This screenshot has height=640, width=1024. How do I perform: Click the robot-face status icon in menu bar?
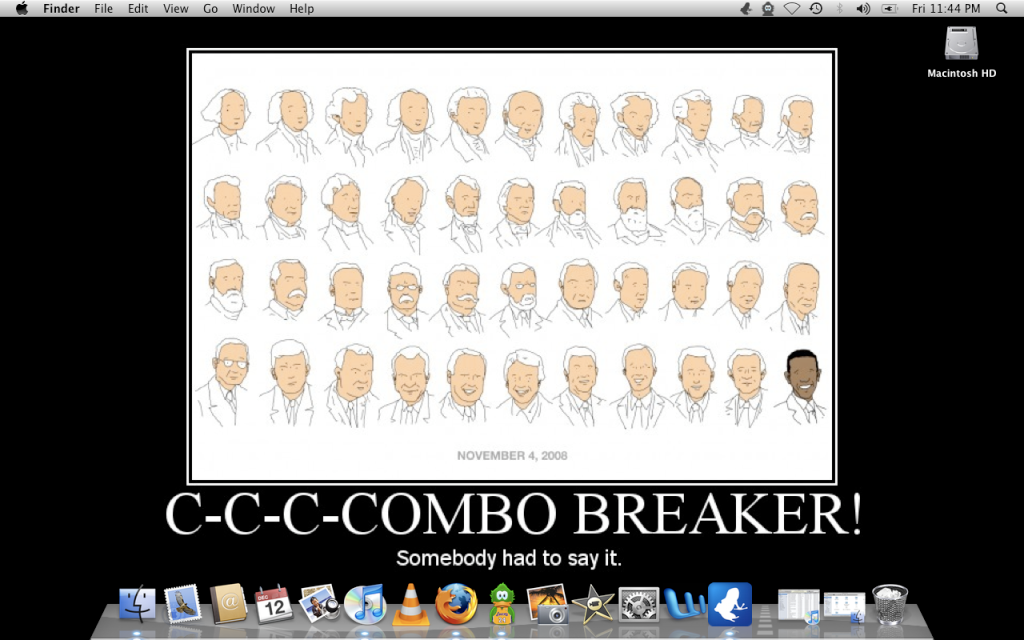768,8
